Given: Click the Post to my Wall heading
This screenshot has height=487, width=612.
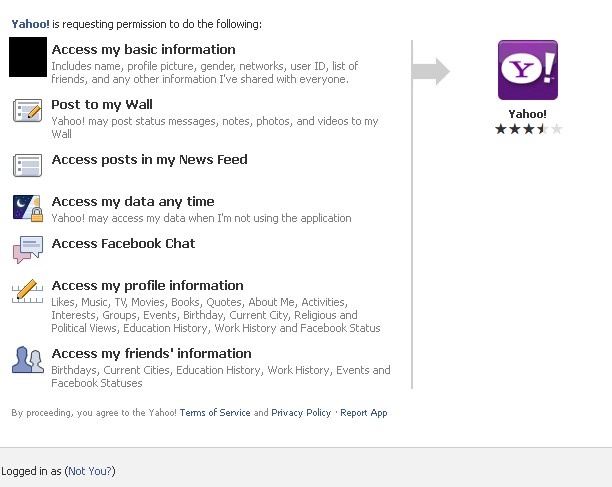Looking at the screenshot, I should [102, 105].
